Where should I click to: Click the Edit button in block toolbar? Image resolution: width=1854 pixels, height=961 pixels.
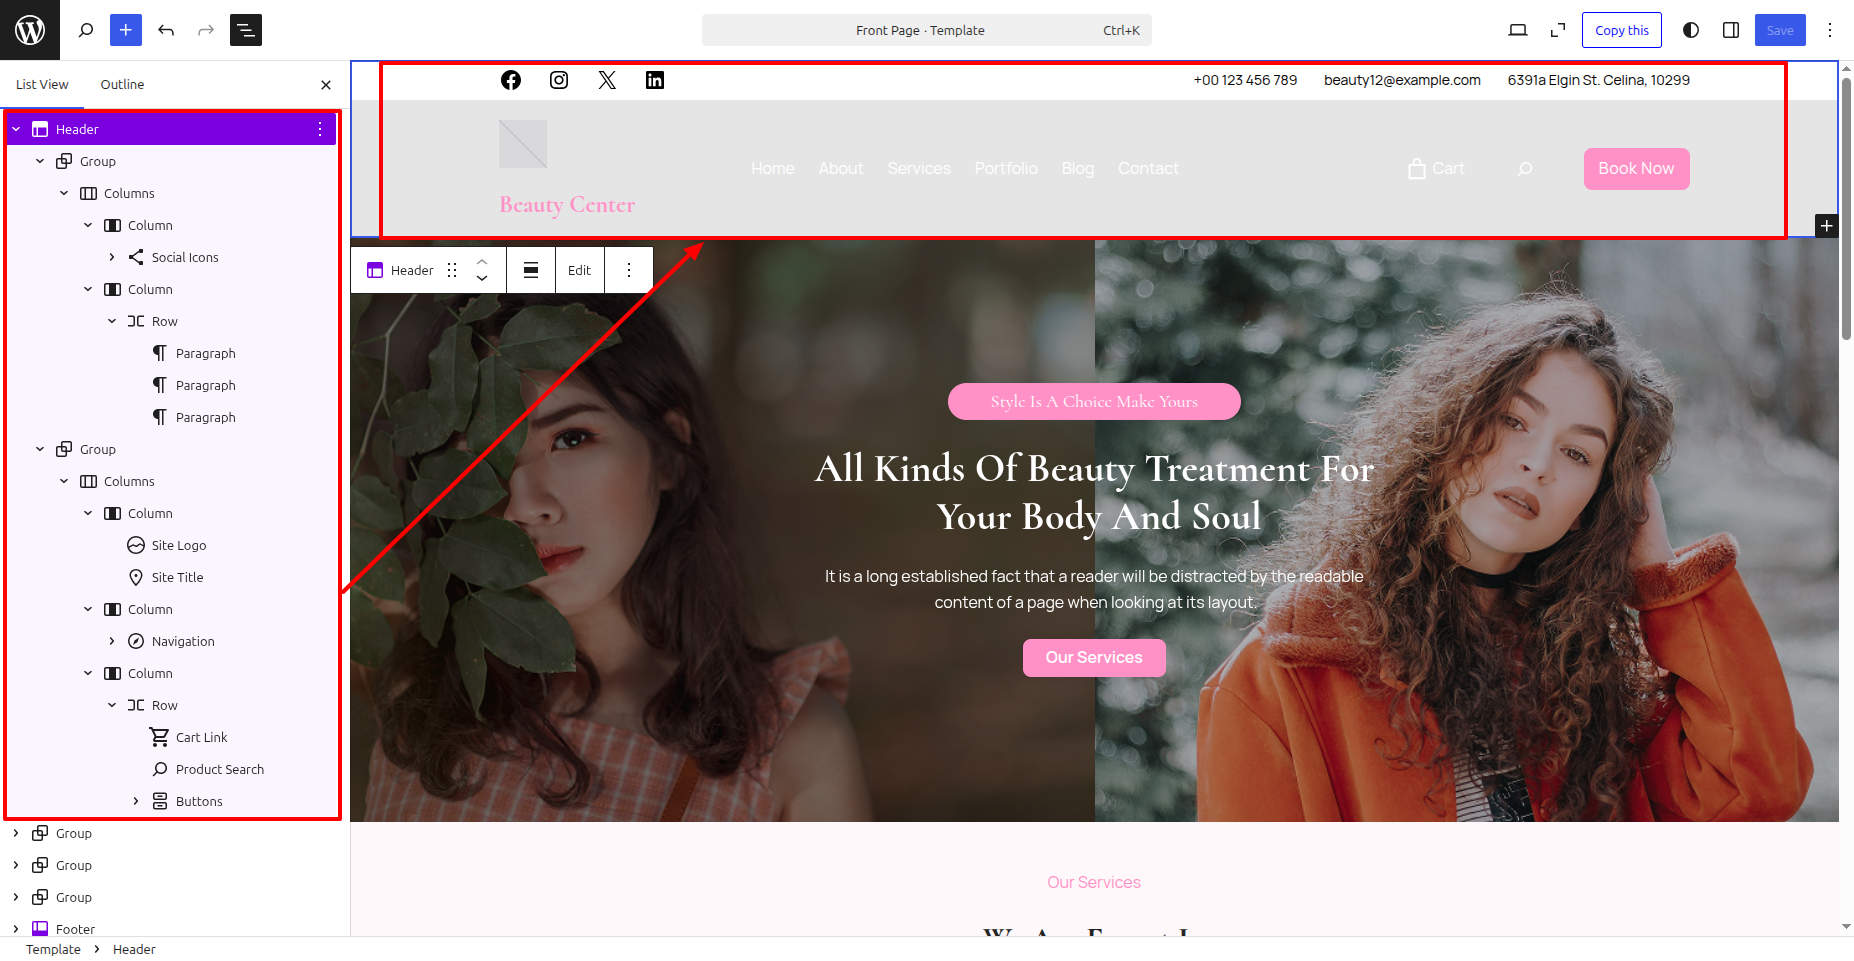coord(579,270)
